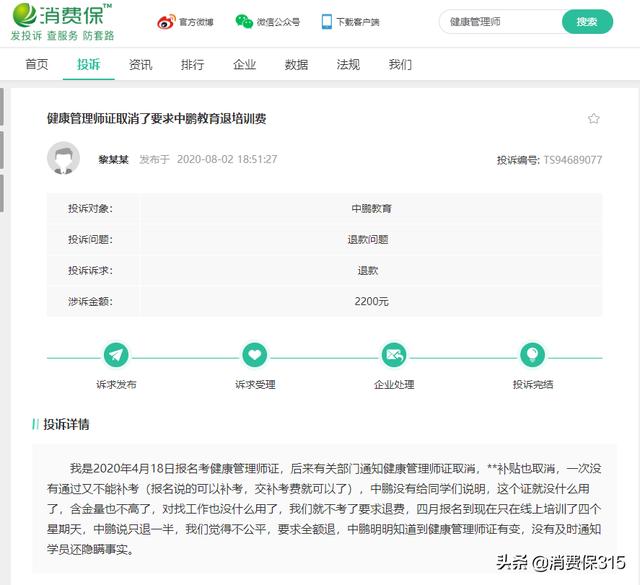
Task: Click the 投诉完结 step label
Action: pos(533,385)
